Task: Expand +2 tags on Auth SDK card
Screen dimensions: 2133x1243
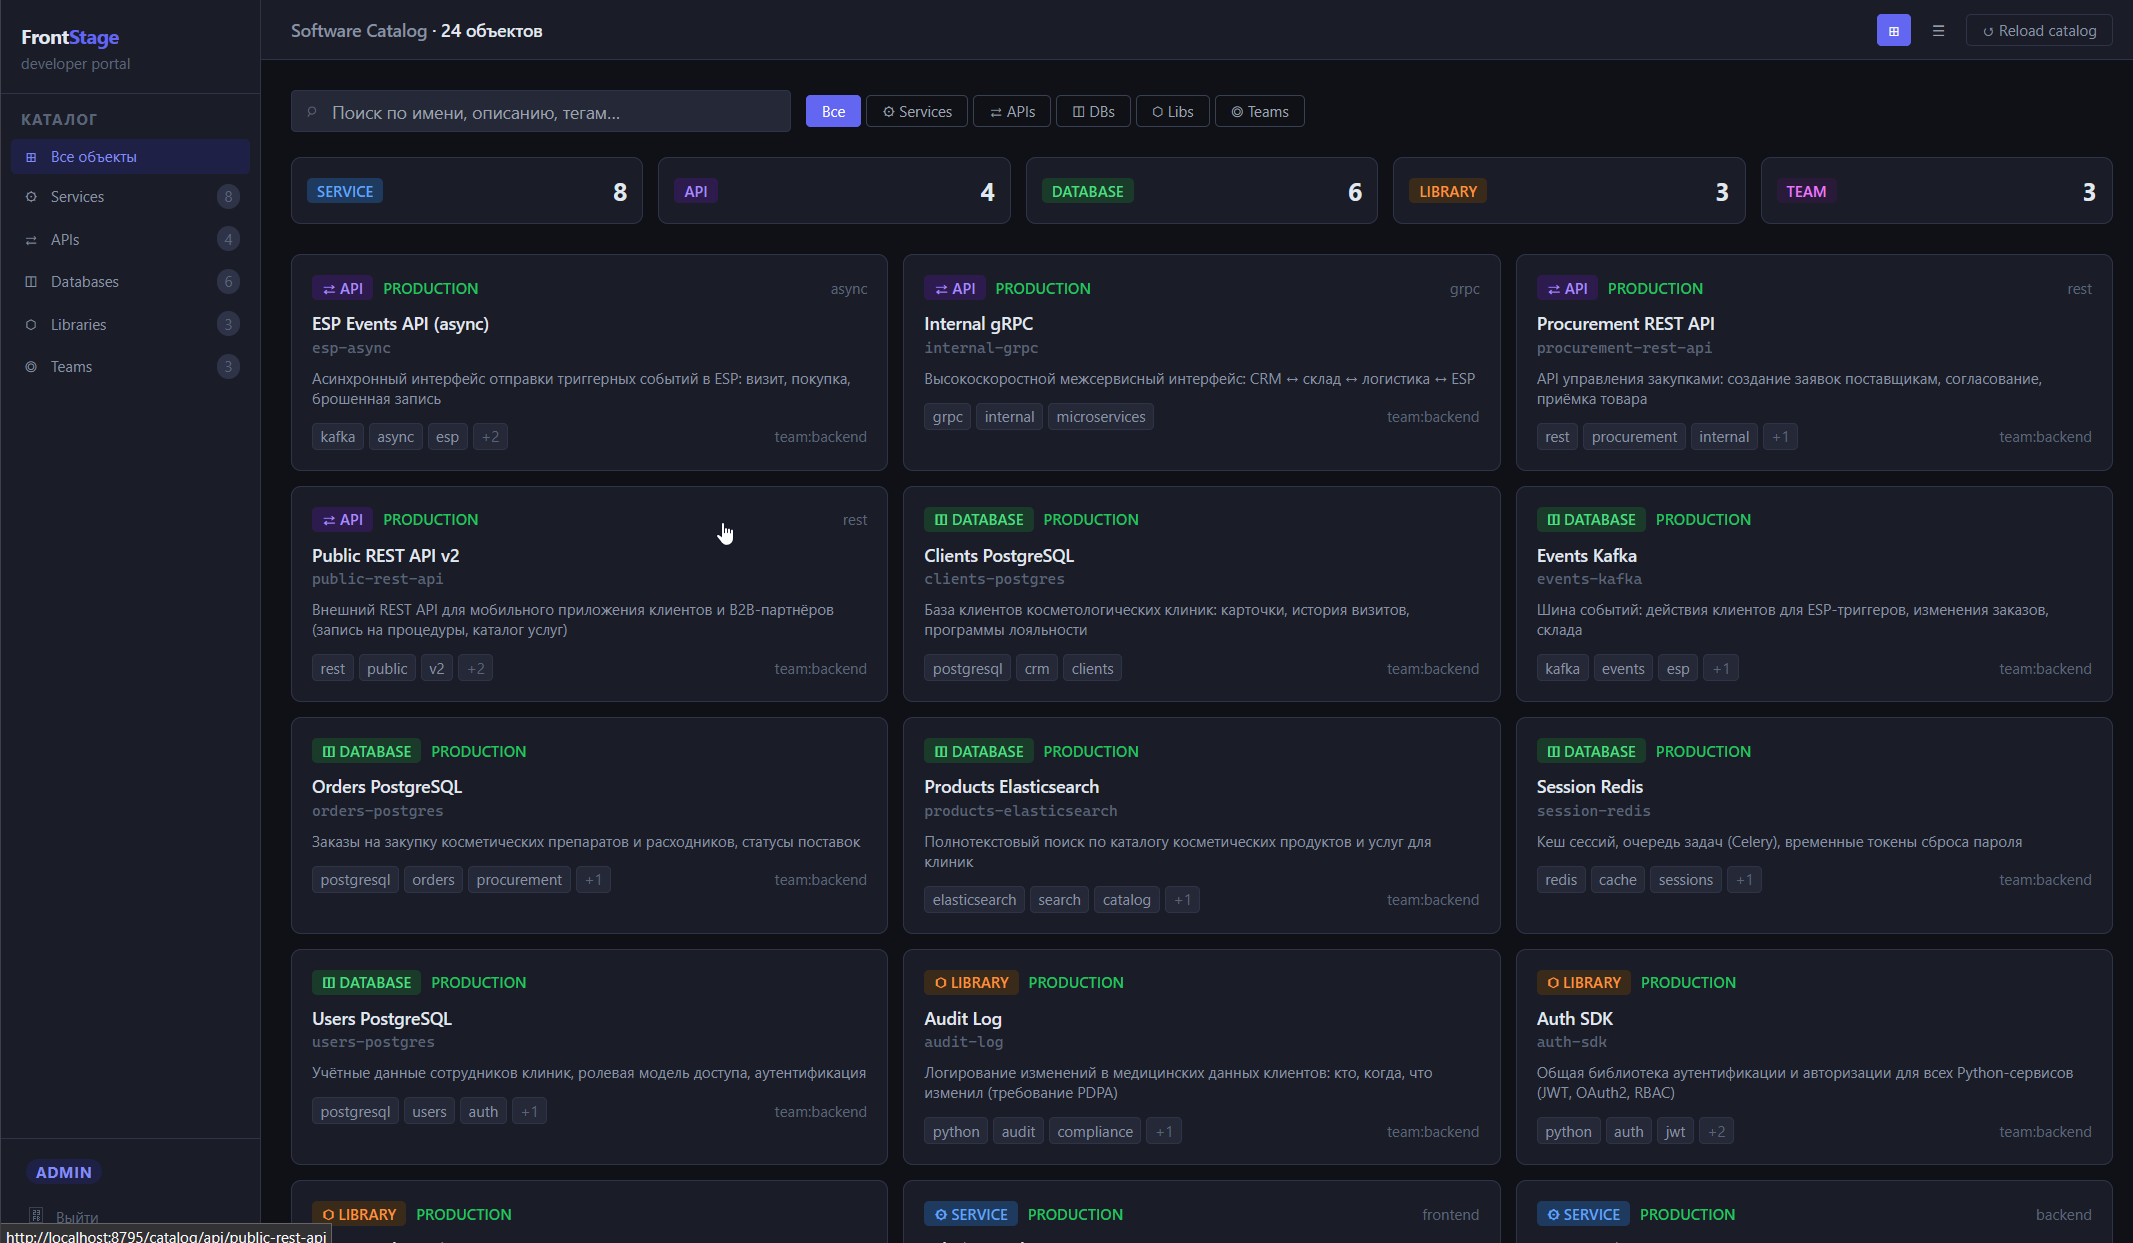Action: 1716,1132
